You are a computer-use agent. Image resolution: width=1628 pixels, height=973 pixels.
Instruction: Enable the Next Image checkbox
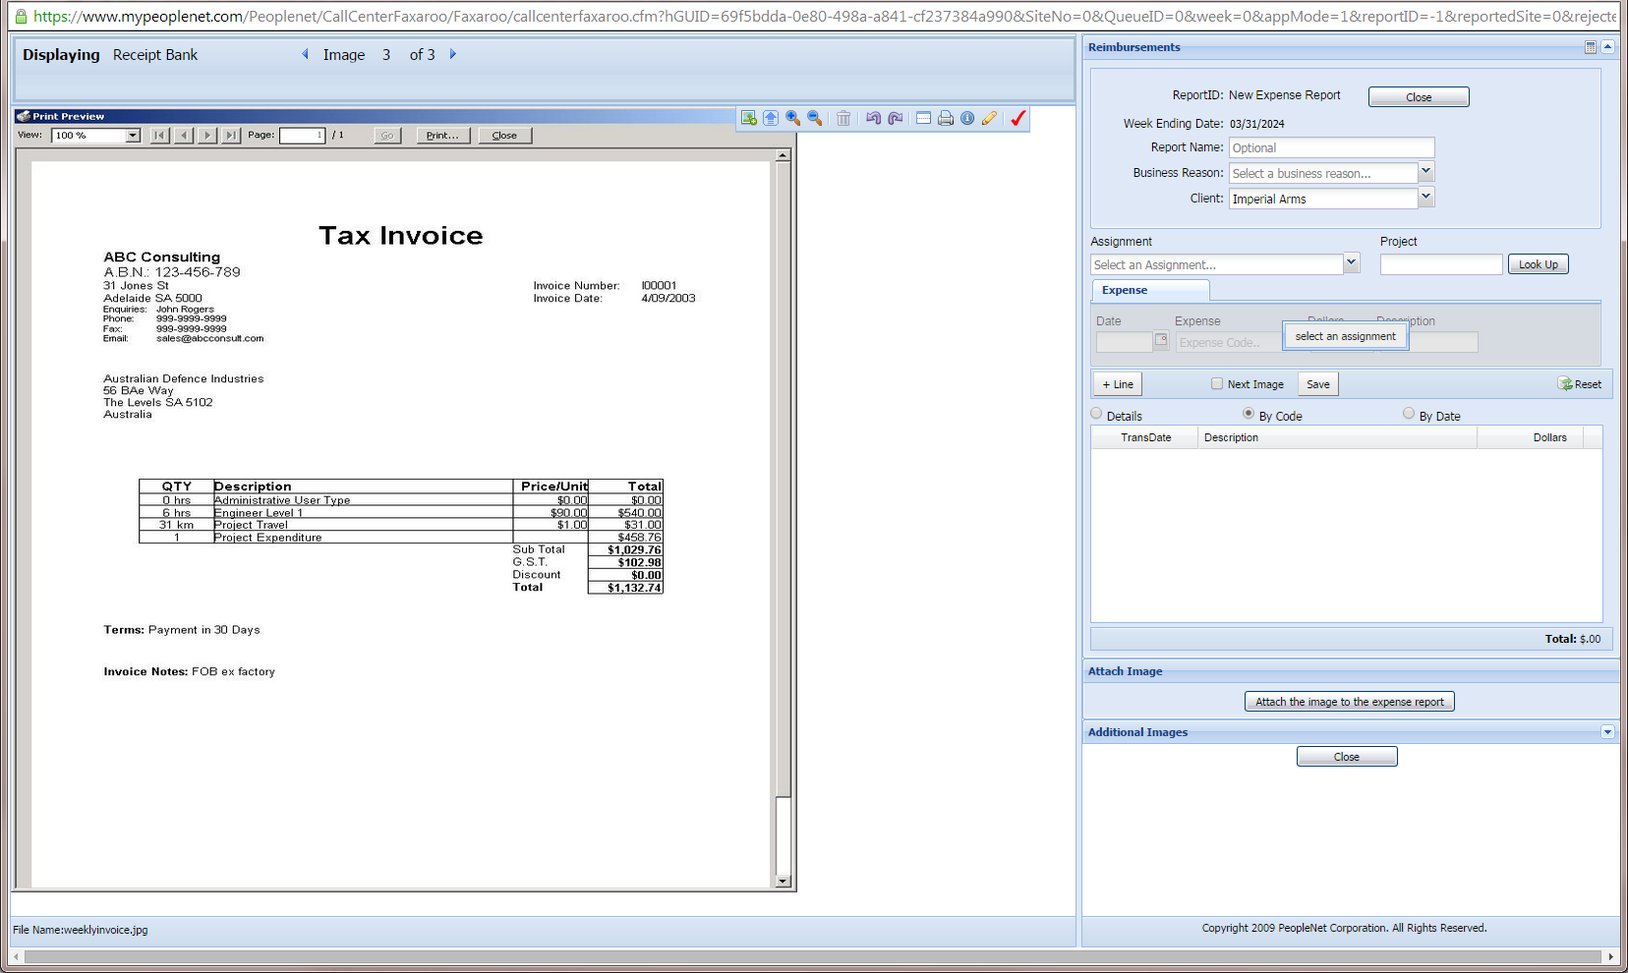click(1217, 383)
